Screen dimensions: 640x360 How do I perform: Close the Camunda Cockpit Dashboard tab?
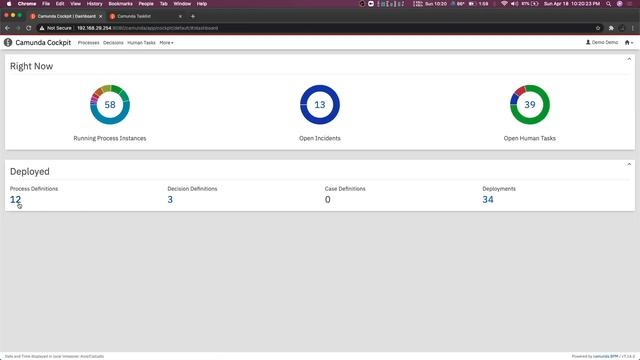coord(100,16)
